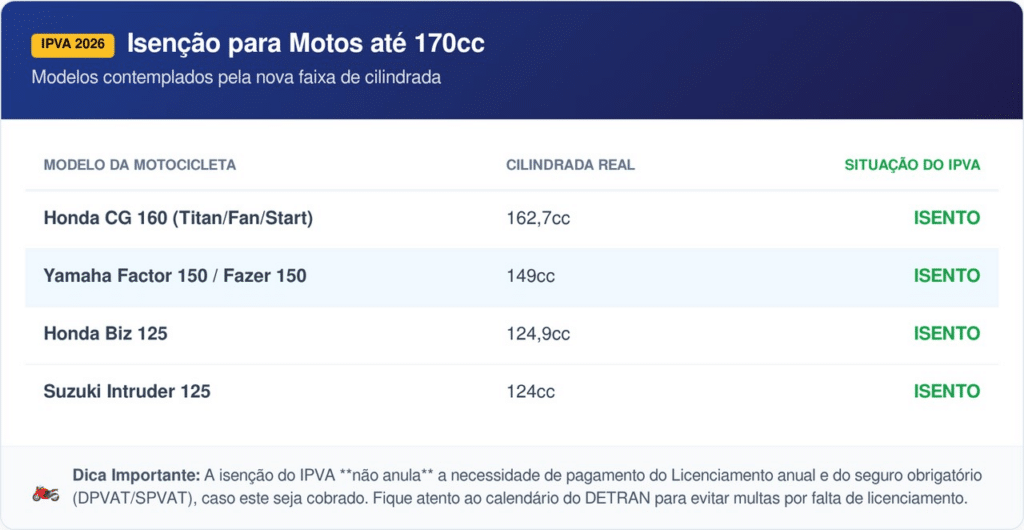
Task: Click the 149cc displacement value
Action: 530,276
